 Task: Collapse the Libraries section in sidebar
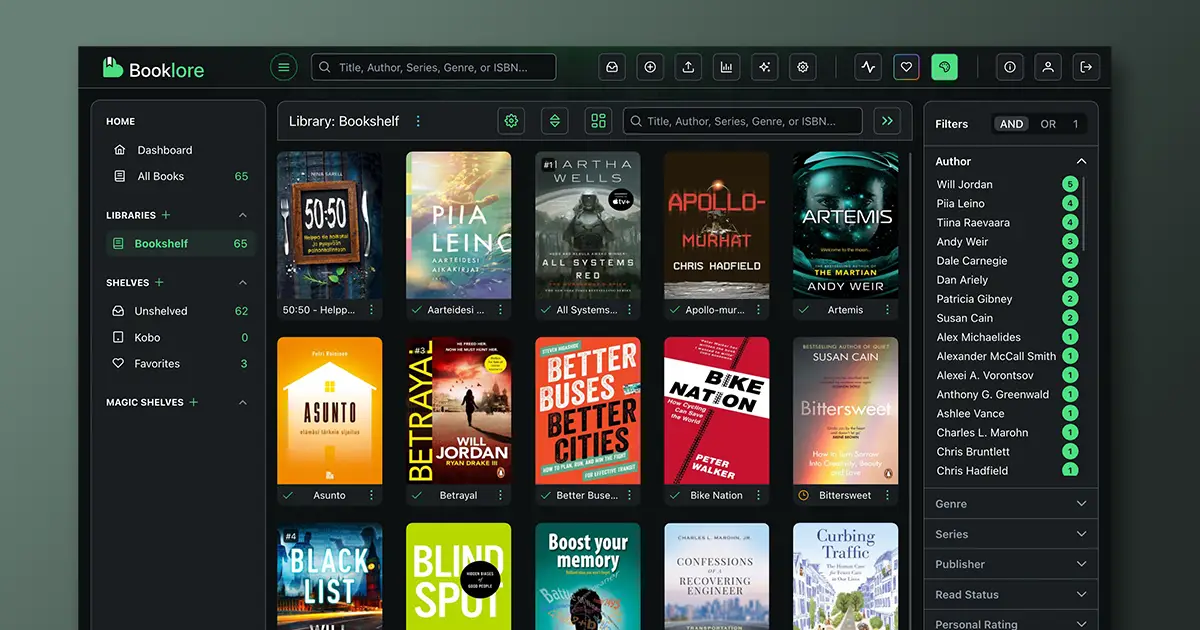[242, 215]
